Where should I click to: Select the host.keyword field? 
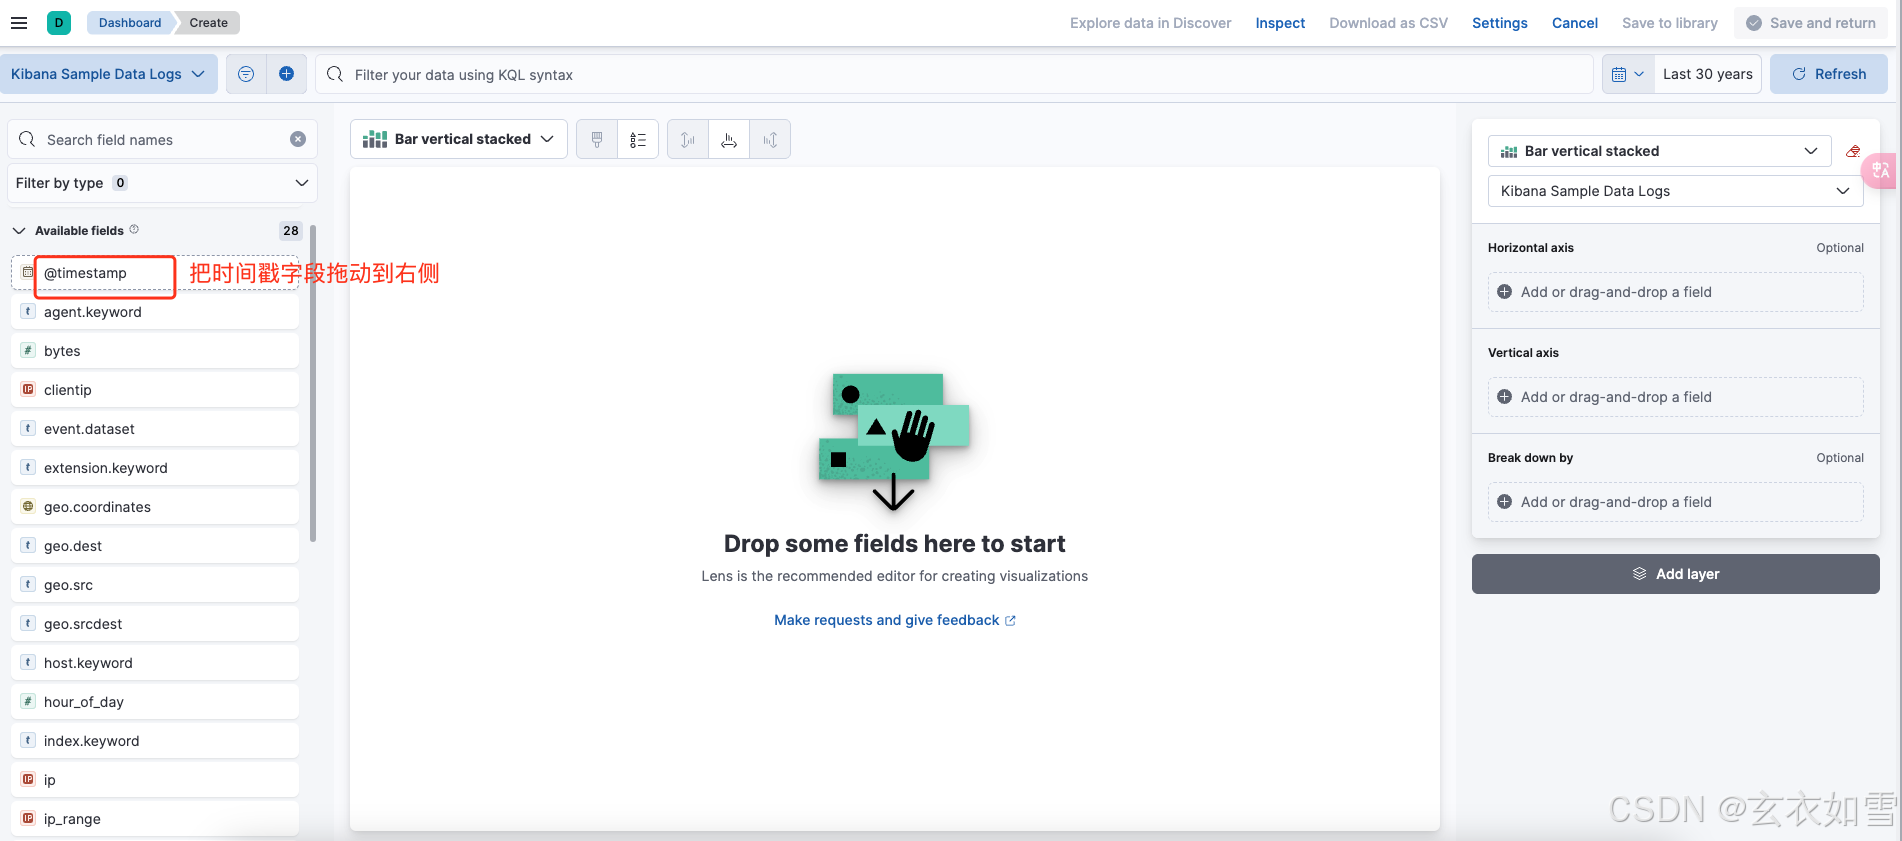pos(155,662)
